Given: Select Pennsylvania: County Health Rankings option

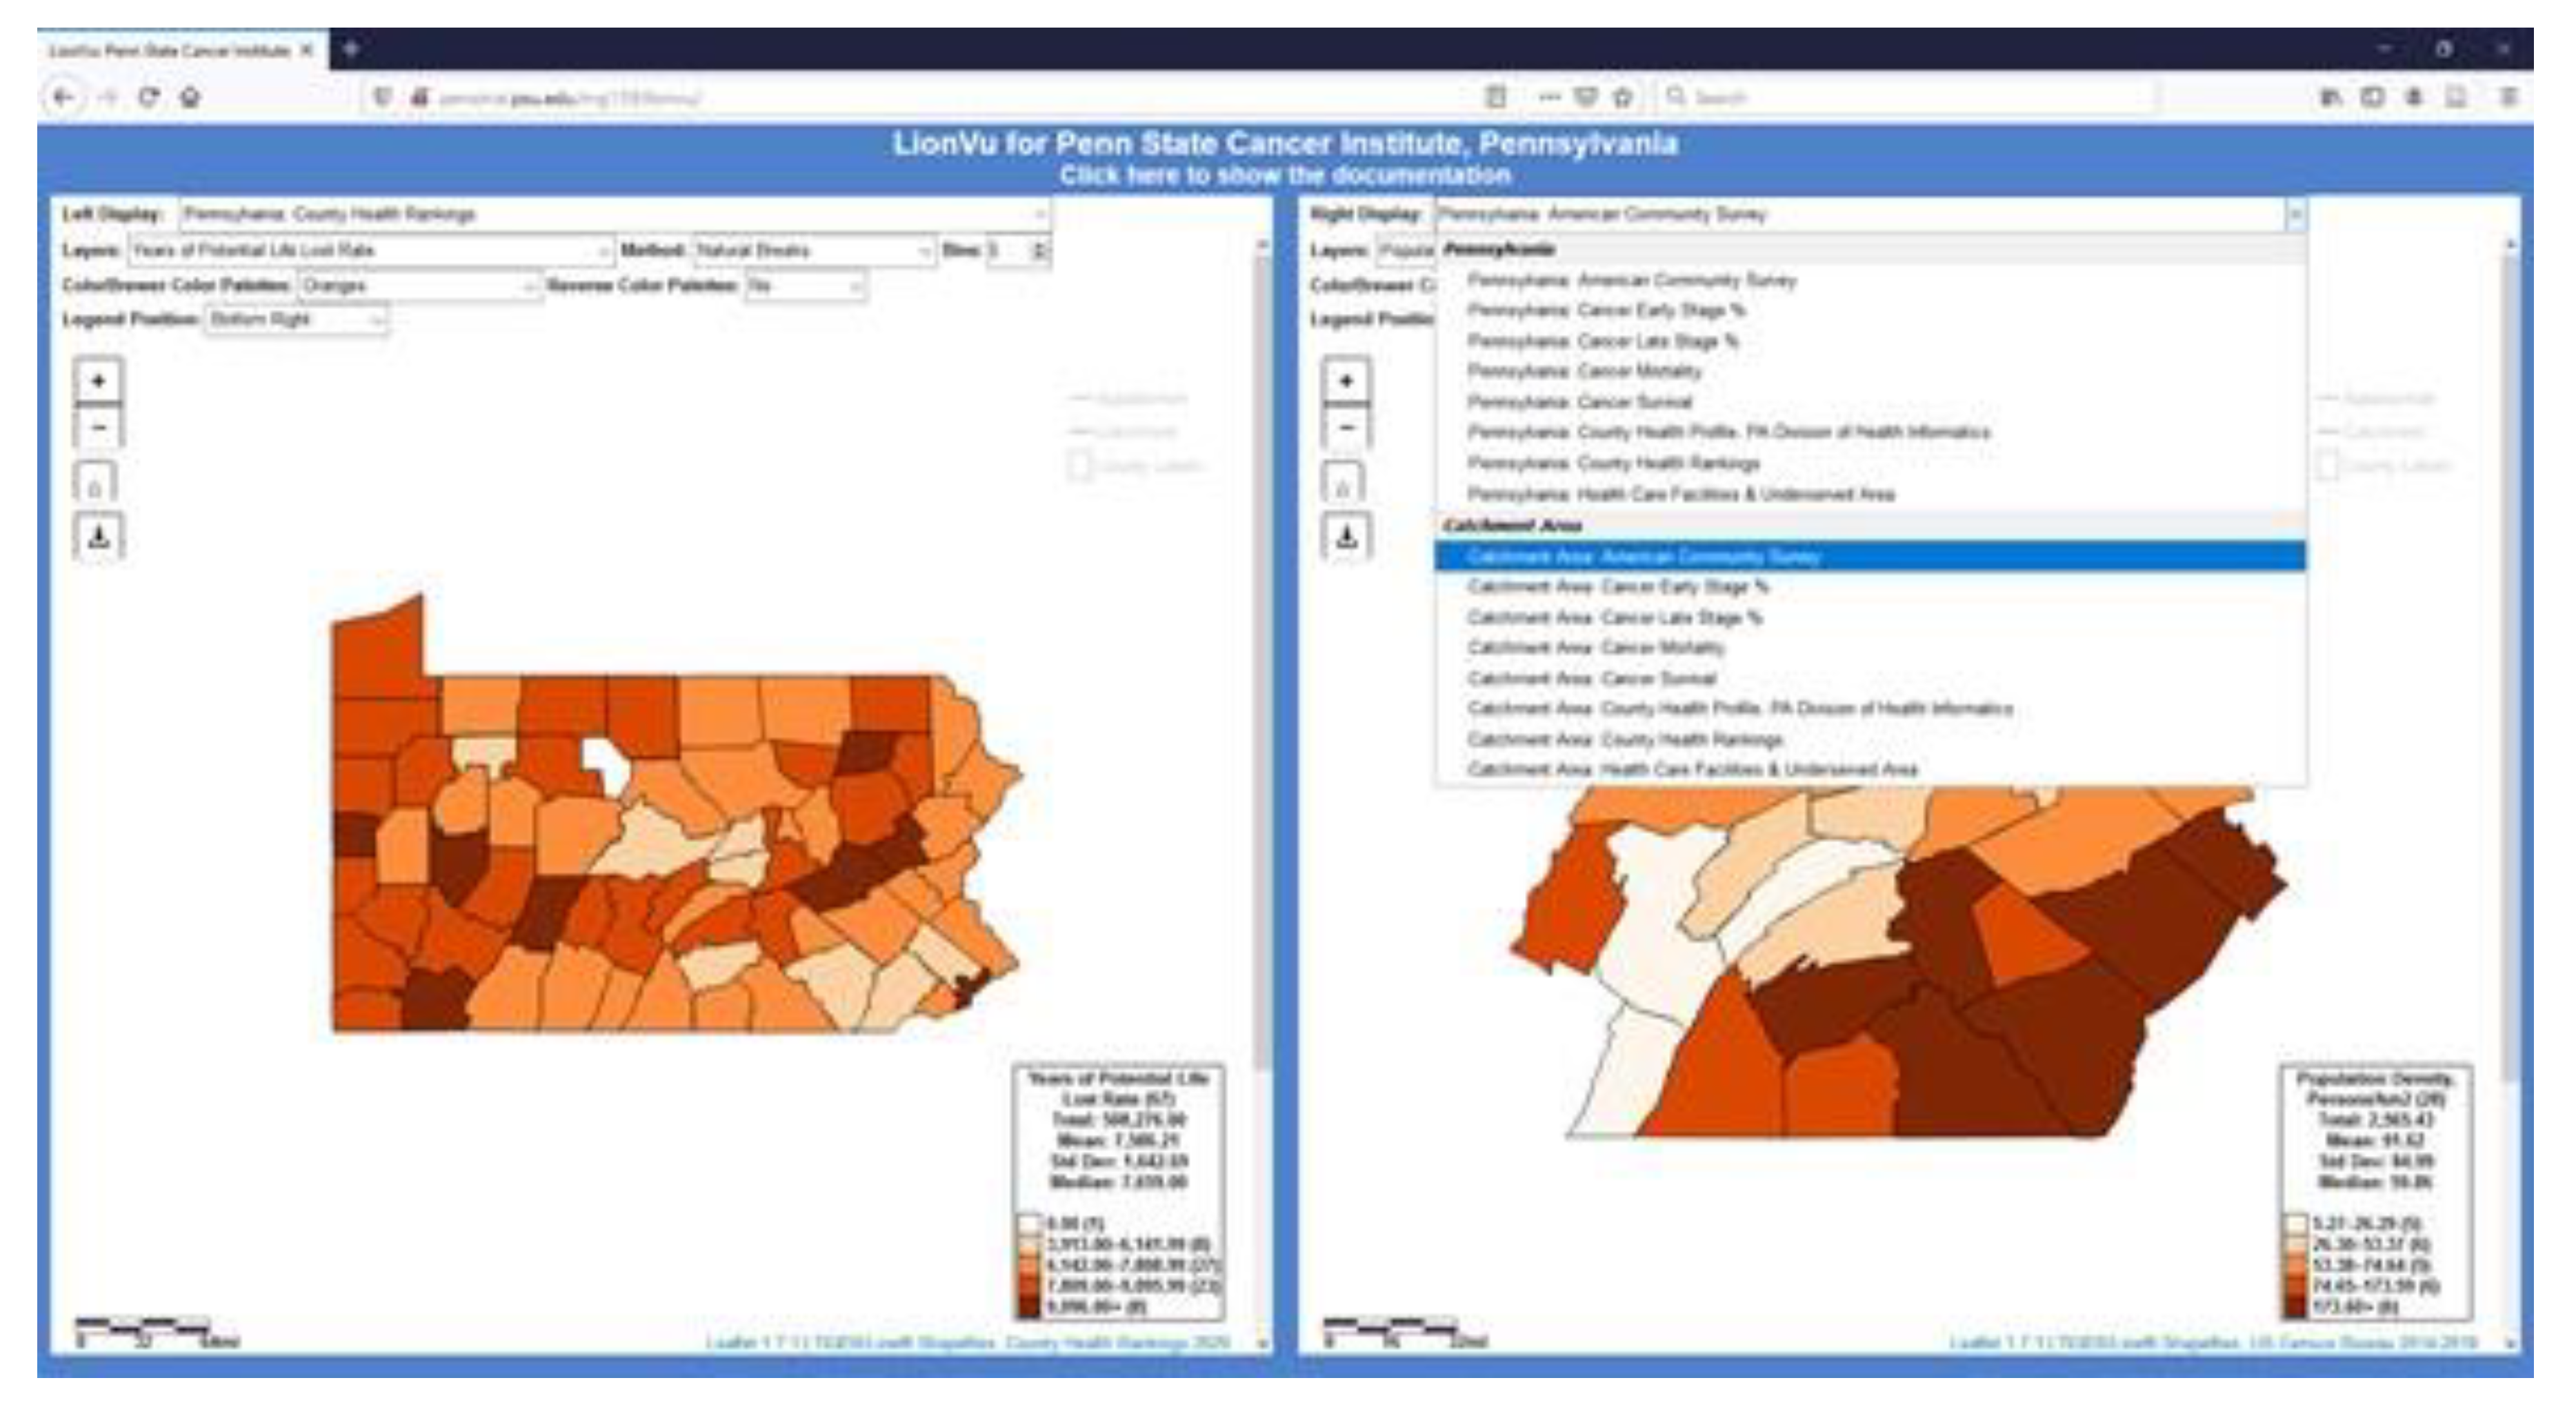Looking at the screenshot, I should click(1613, 463).
